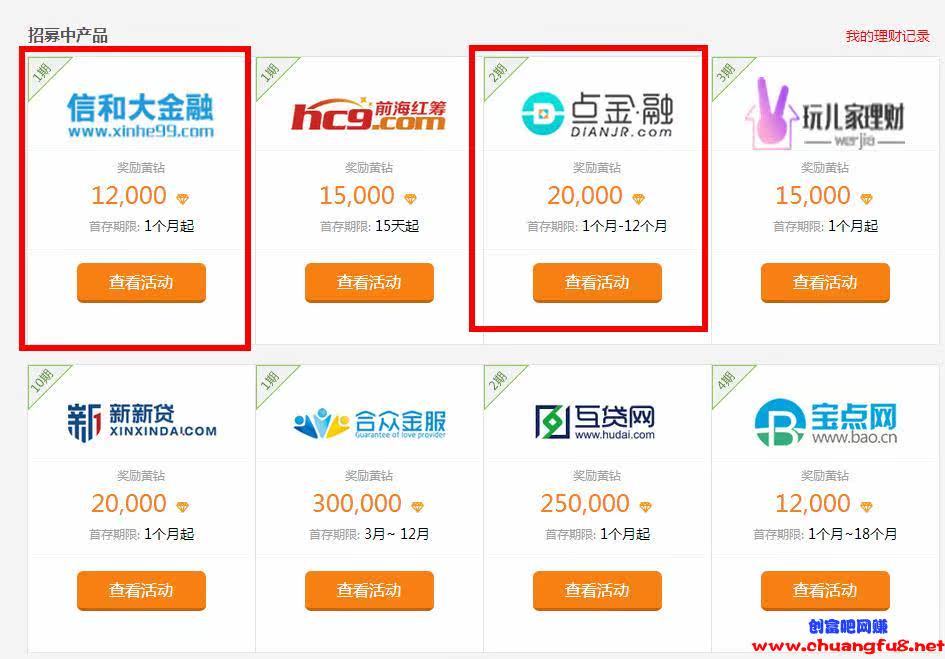View activity for 互贷网

(597, 590)
